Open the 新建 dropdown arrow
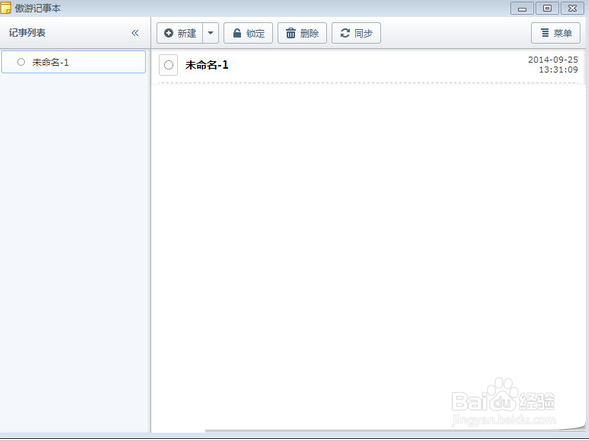This screenshot has width=589, height=441. tap(211, 33)
